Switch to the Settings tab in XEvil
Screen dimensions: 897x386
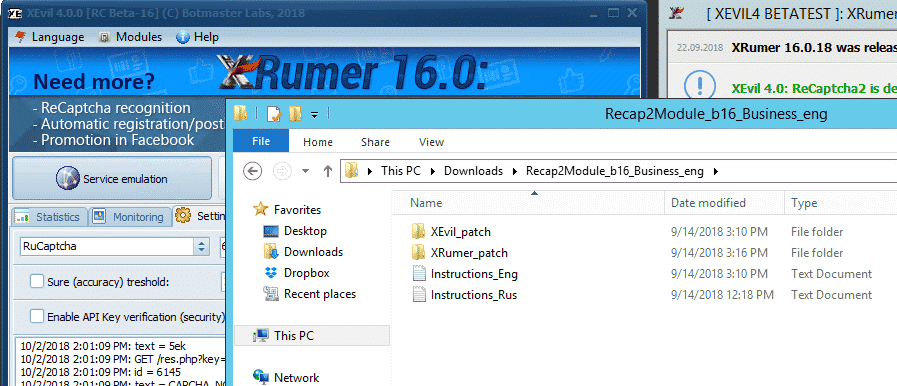pyautogui.click(x=200, y=217)
